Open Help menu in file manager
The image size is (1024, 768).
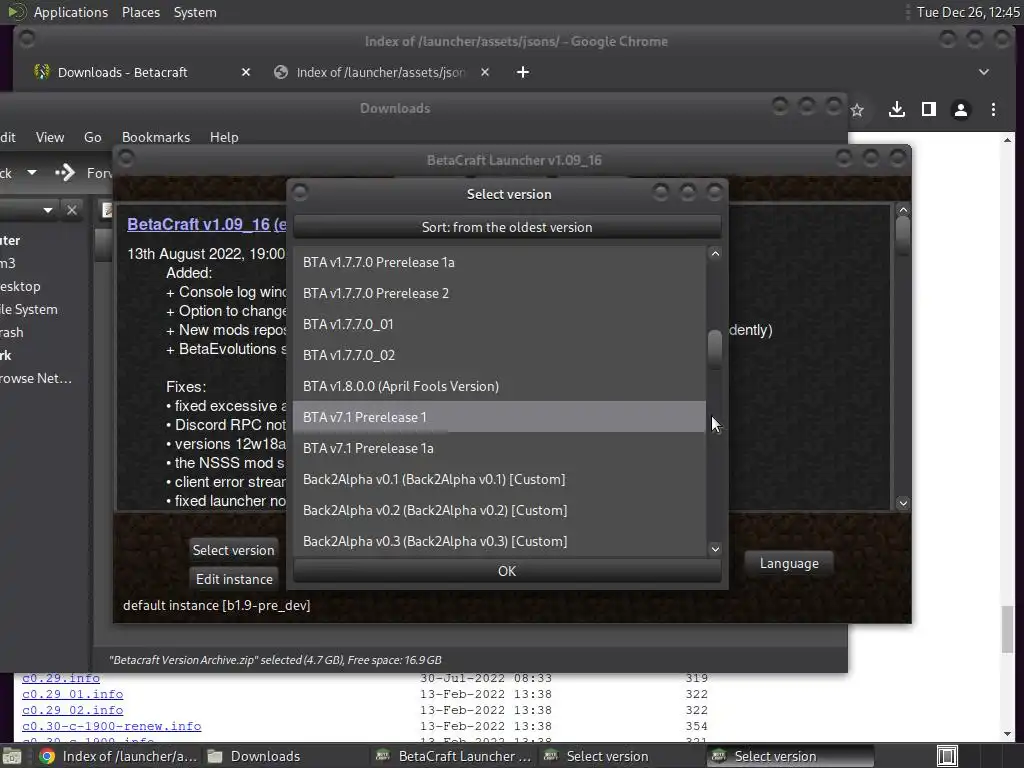tap(224, 137)
